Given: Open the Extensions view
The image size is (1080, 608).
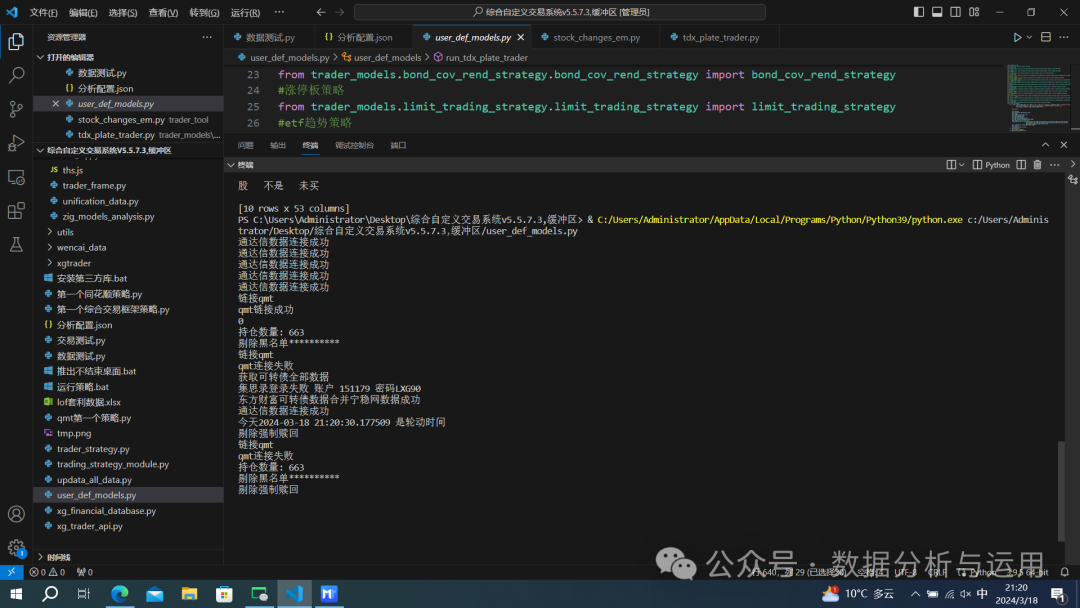Looking at the screenshot, I should pyautogui.click(x=16, y=211).
